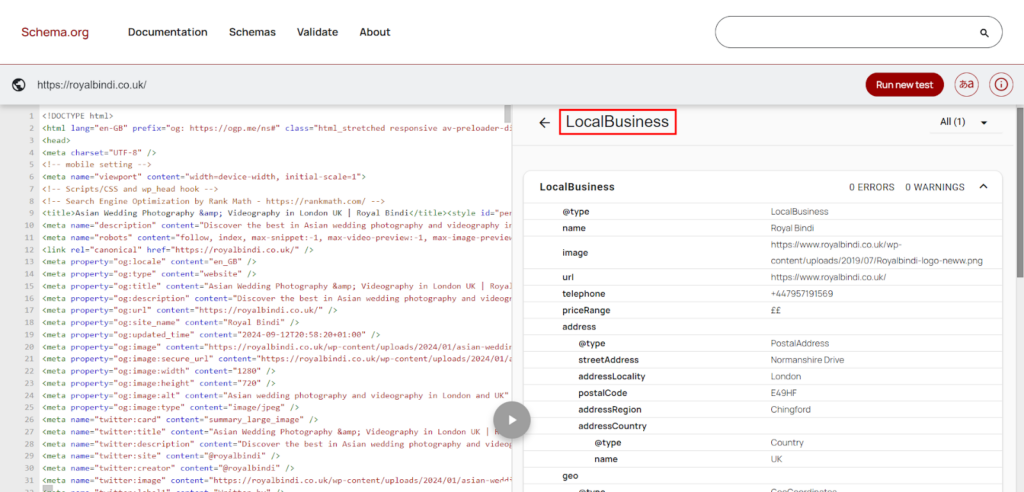1024x492 pixels.
Task: Open the language selector icon
Action: [967, 84]
